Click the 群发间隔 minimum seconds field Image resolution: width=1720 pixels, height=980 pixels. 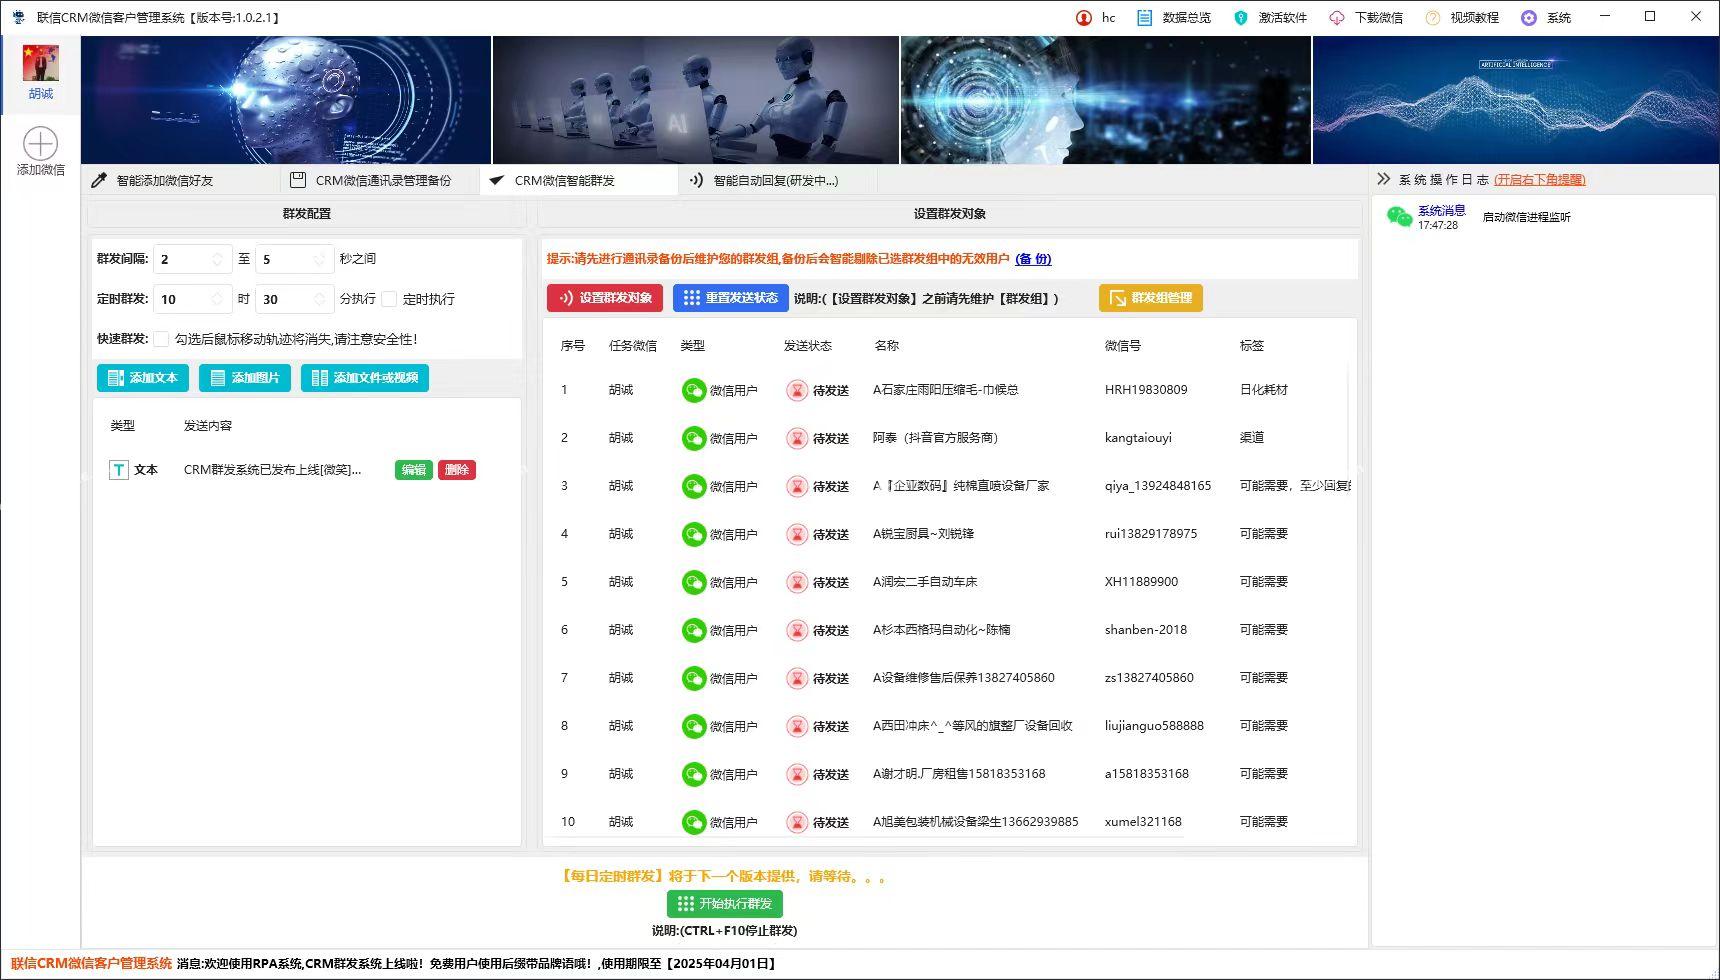tap(192, 259)
